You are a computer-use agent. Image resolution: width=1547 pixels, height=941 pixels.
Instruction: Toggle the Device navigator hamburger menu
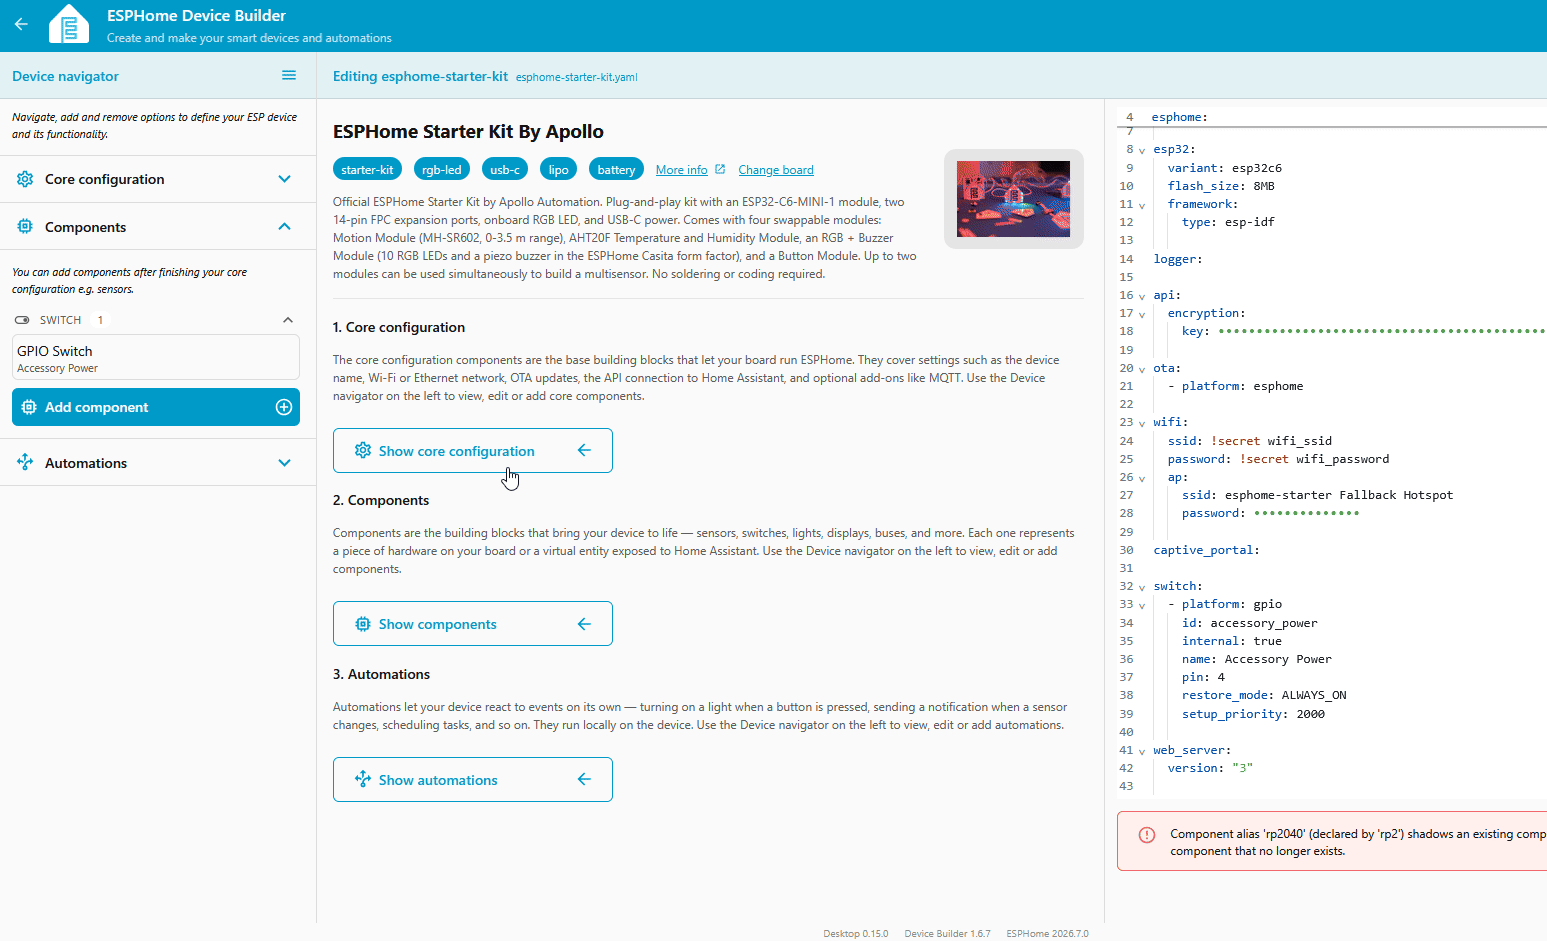(289, 75)
